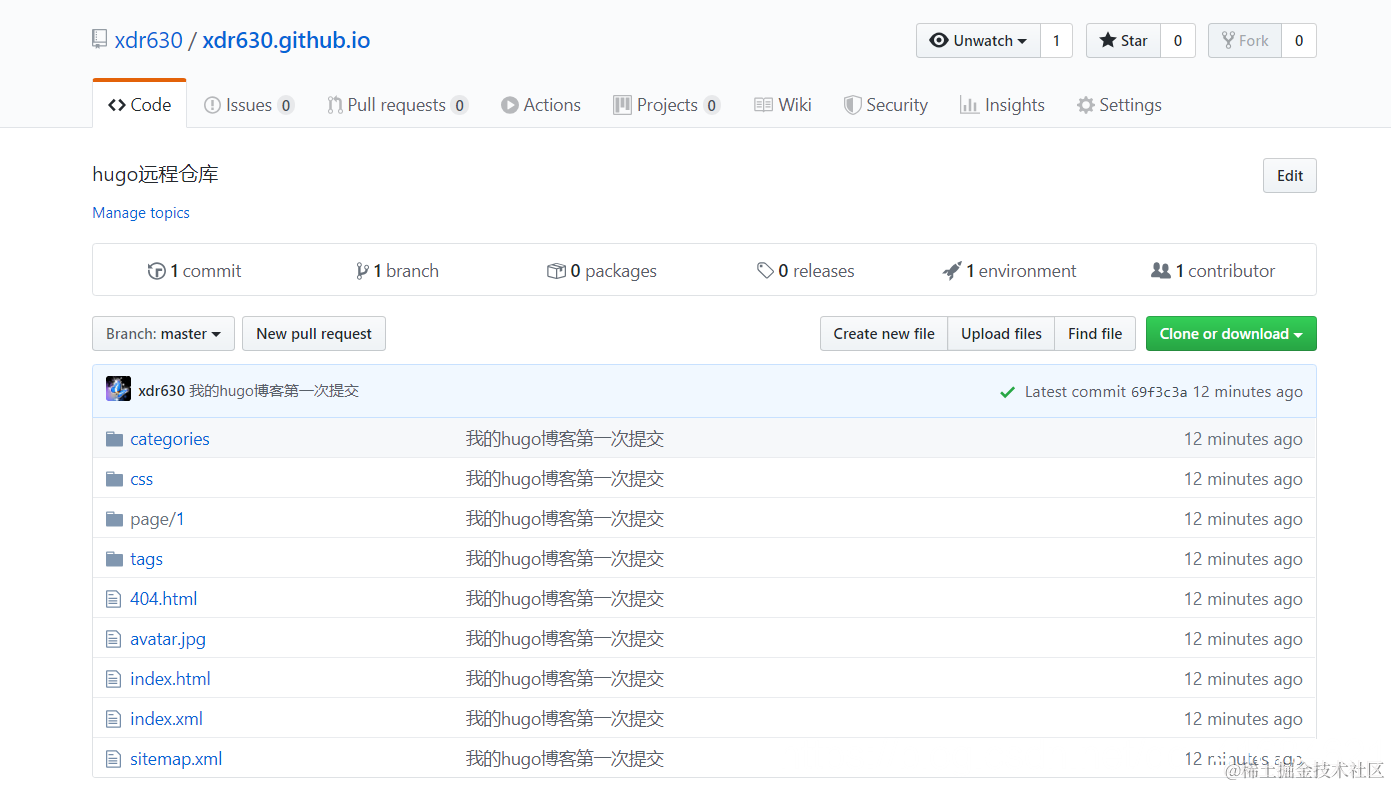This screenshot has width=1391, height=787.
Task: Click the tag icon beside 0 releases
Action: point(765,271)
